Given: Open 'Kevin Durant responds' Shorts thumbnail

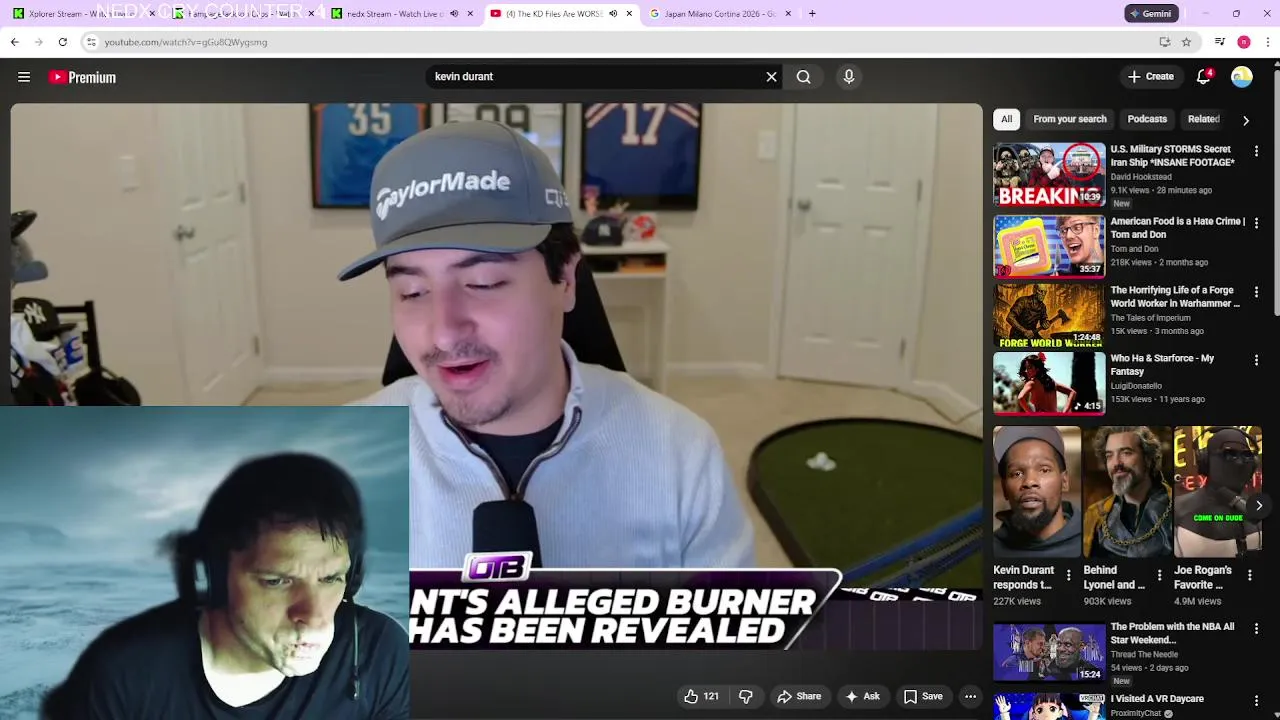Looking at the screenshot, I should click(x=1037, y=492).
